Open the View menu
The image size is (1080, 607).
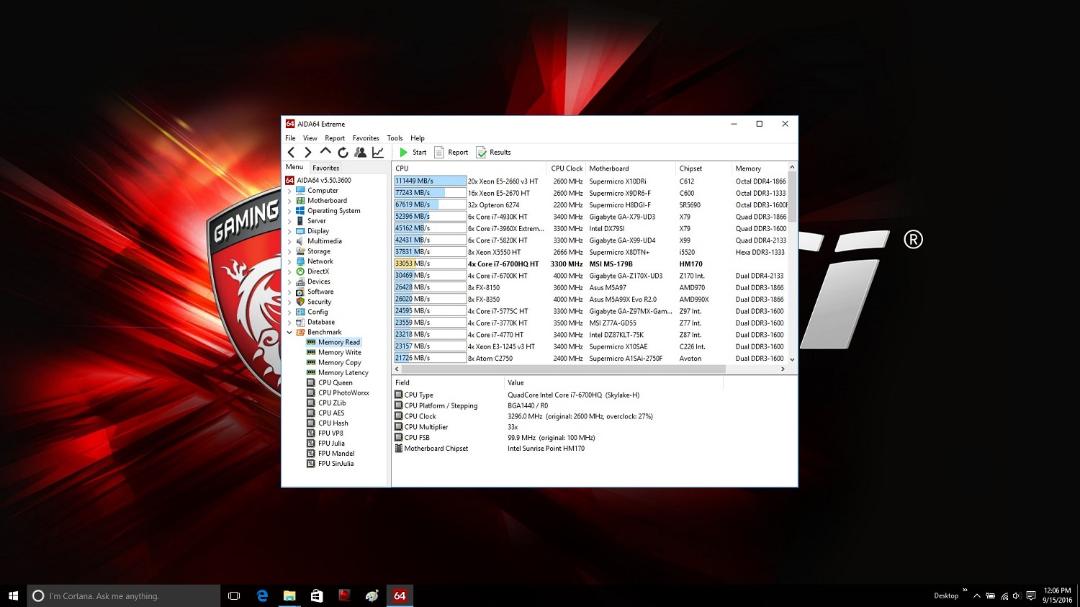(310, 138)
